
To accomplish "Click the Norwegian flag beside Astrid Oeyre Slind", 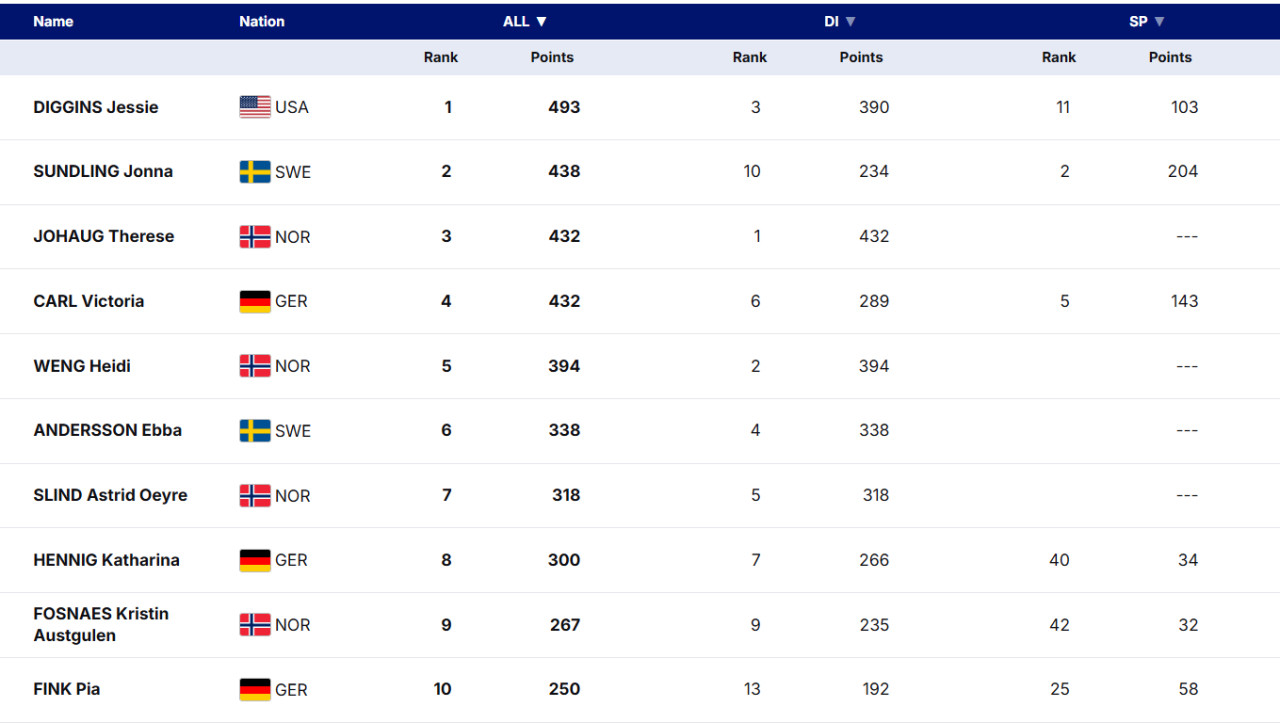I will (x=255, y=495).
